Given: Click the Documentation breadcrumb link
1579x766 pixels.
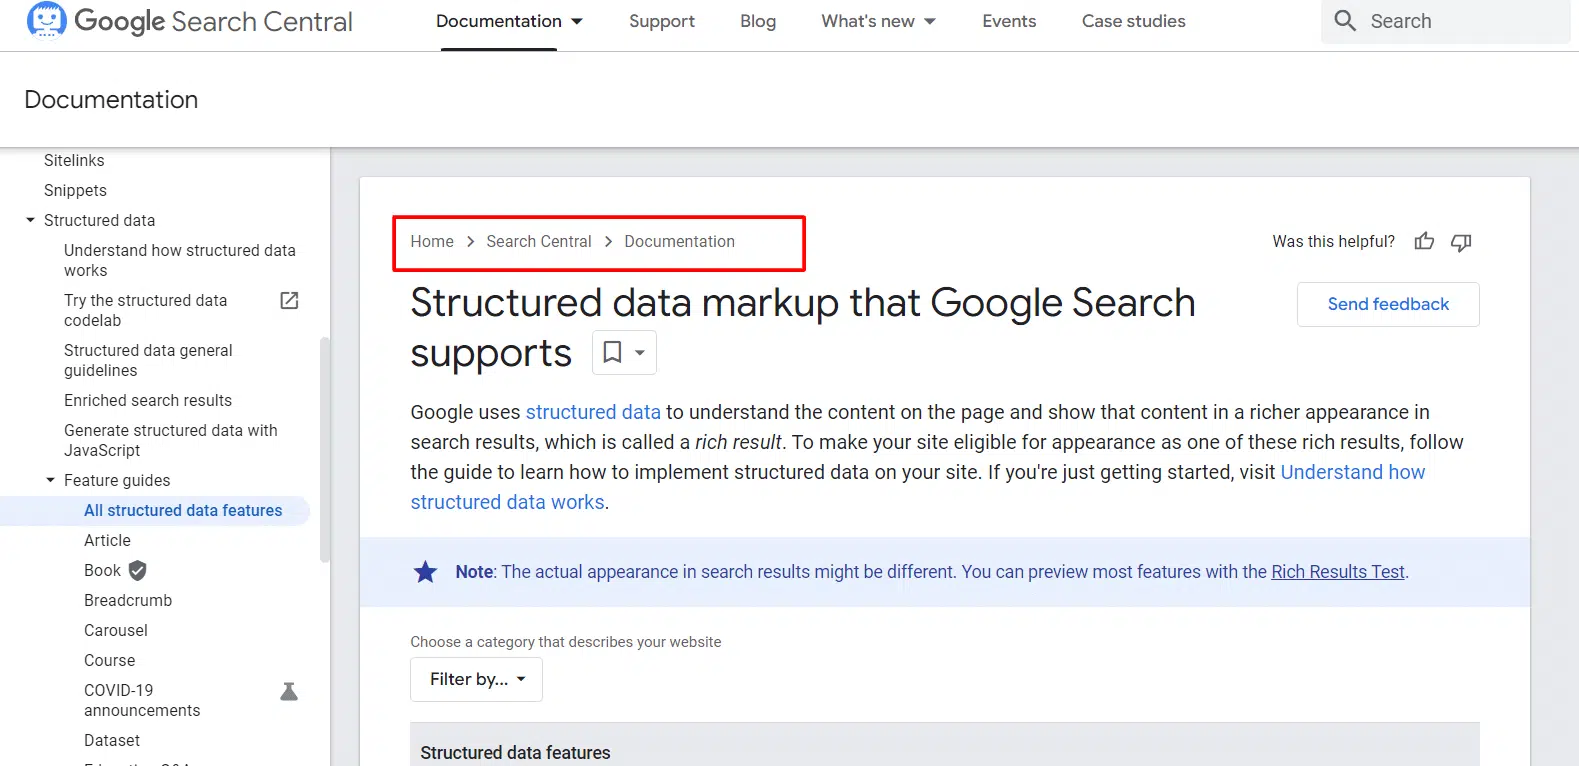Looking at the screenshot, I should [x=679, y=241].
